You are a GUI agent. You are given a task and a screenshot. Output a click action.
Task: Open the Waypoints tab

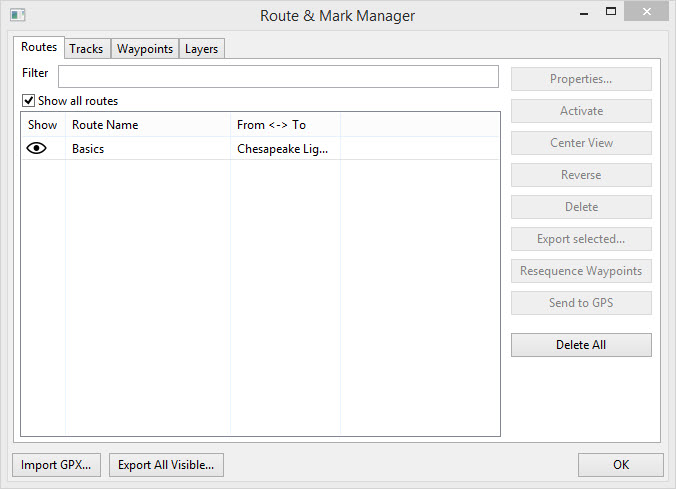pyautogui.click(x=145, y=49)
